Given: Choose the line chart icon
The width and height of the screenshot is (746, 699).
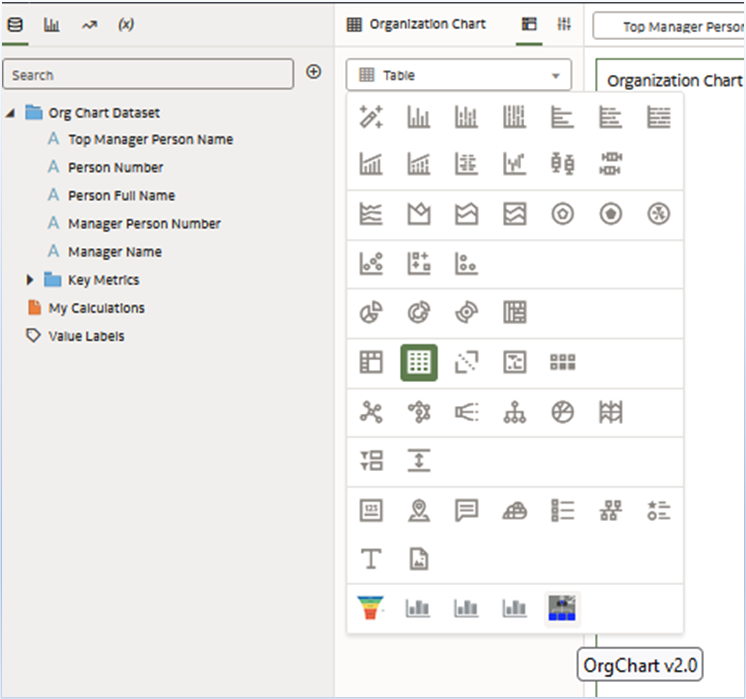Looking at the screenshot, I should [371, 214].
